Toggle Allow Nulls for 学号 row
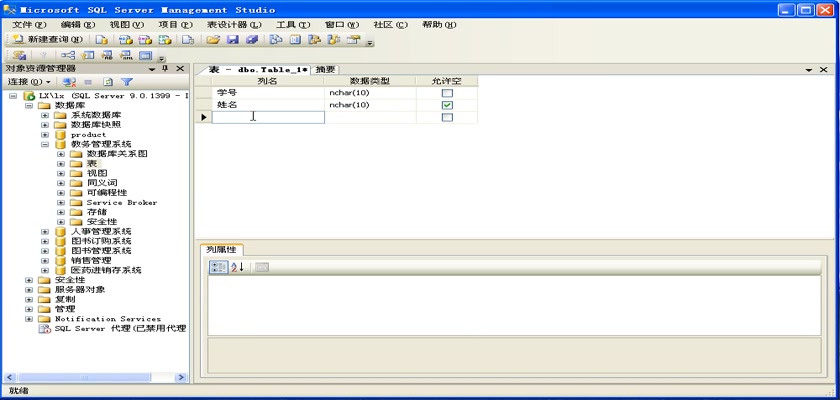 coord(447,93)
